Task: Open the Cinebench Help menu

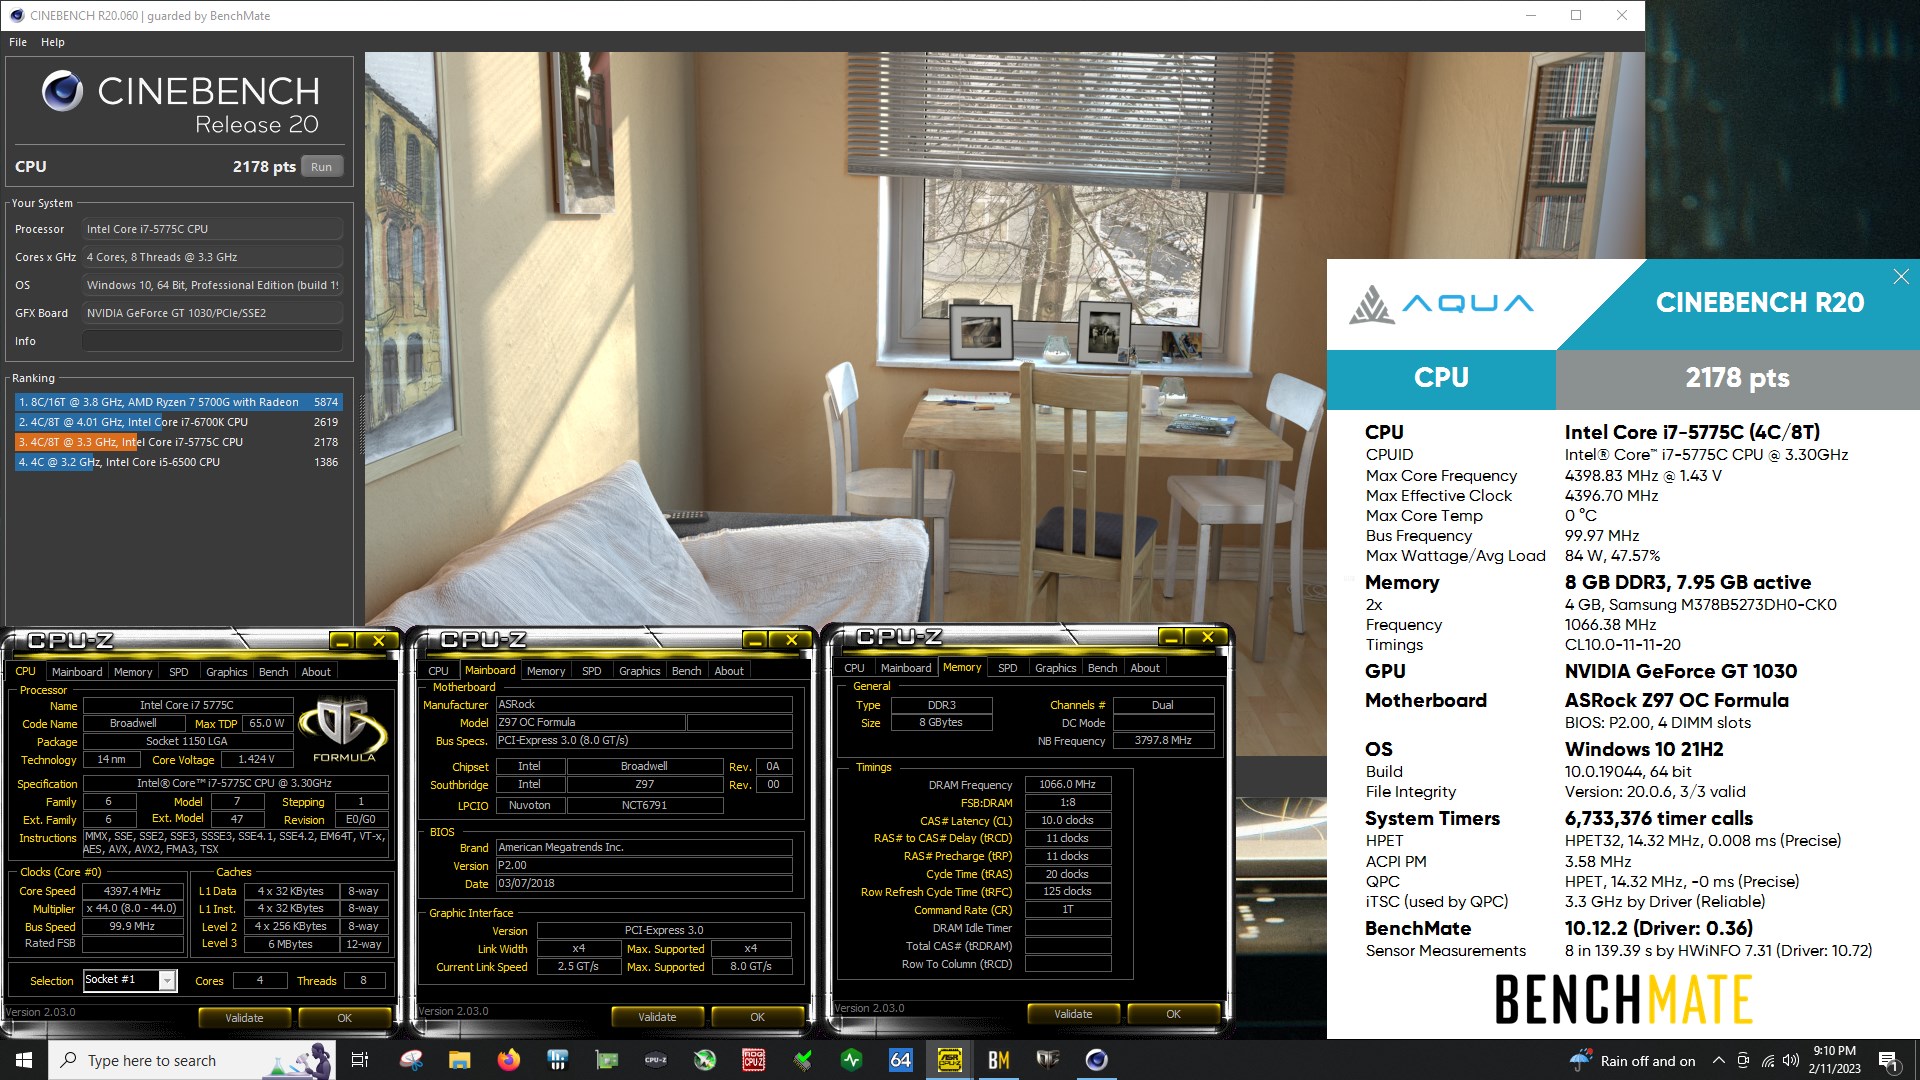Action: tap(53, 42)
